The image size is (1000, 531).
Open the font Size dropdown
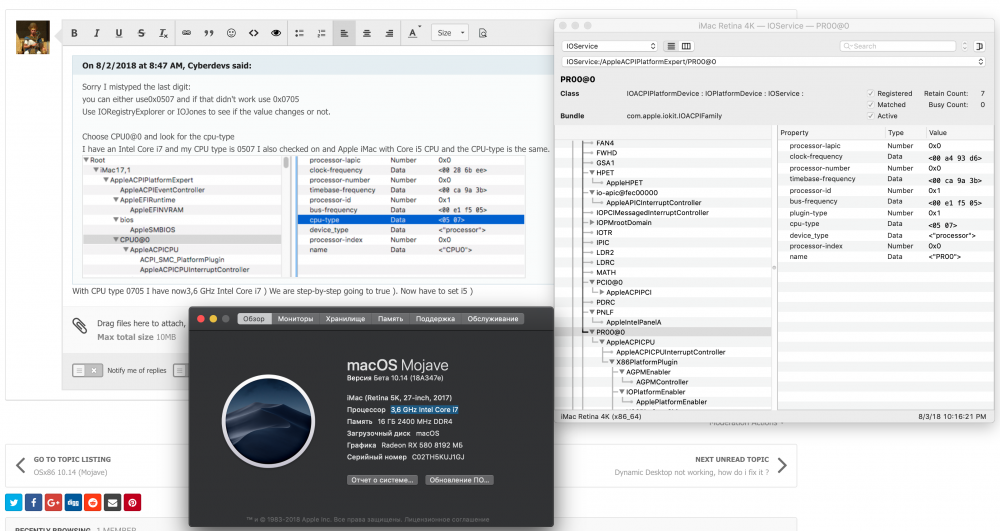(x=450, y=33)
